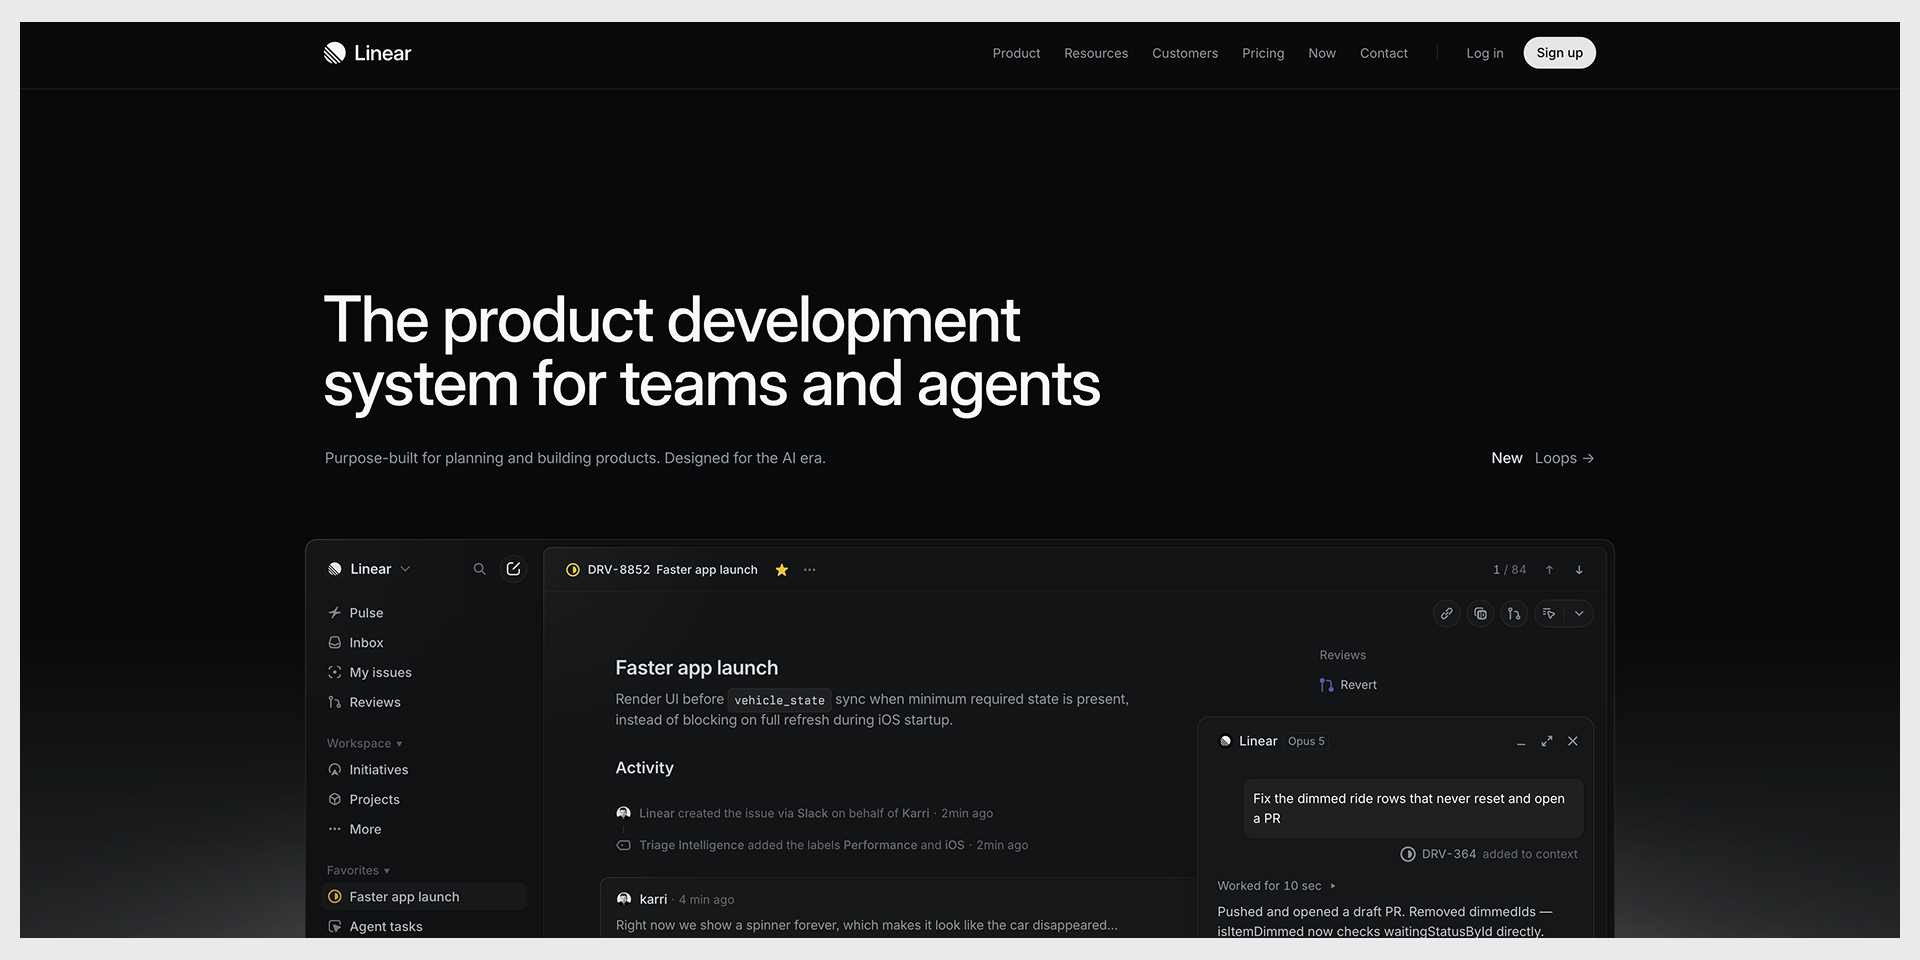
Task: Expand the Worked for 10 sec details
Action: point(1276,886)
